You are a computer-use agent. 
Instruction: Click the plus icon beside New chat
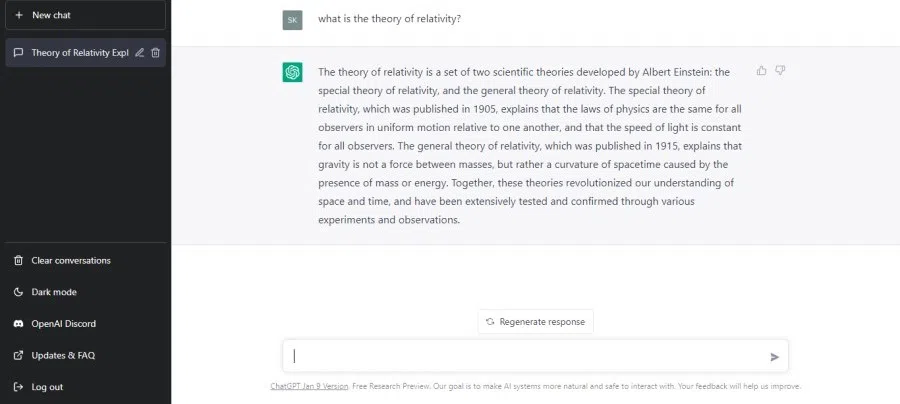(x=18, y=15)
